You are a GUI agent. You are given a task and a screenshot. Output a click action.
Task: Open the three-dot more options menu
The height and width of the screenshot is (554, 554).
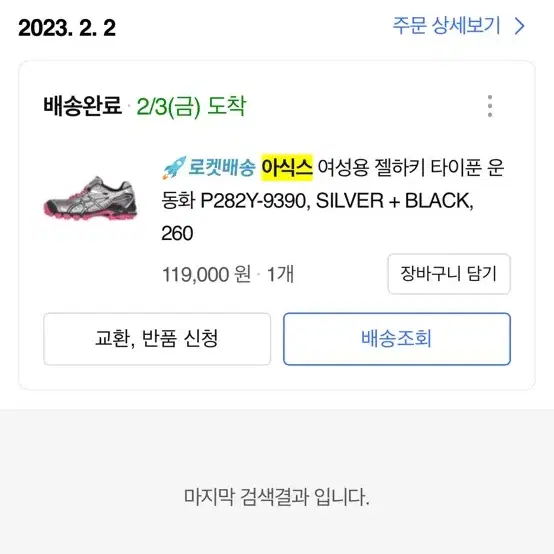pyautogui.click(x=490, y=106)
